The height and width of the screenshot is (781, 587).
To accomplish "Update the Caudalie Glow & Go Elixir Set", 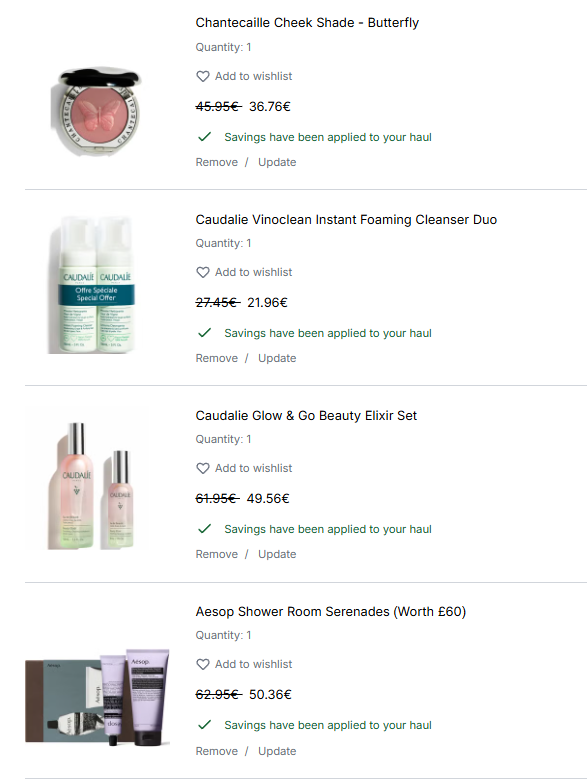I will click(277, 554).
